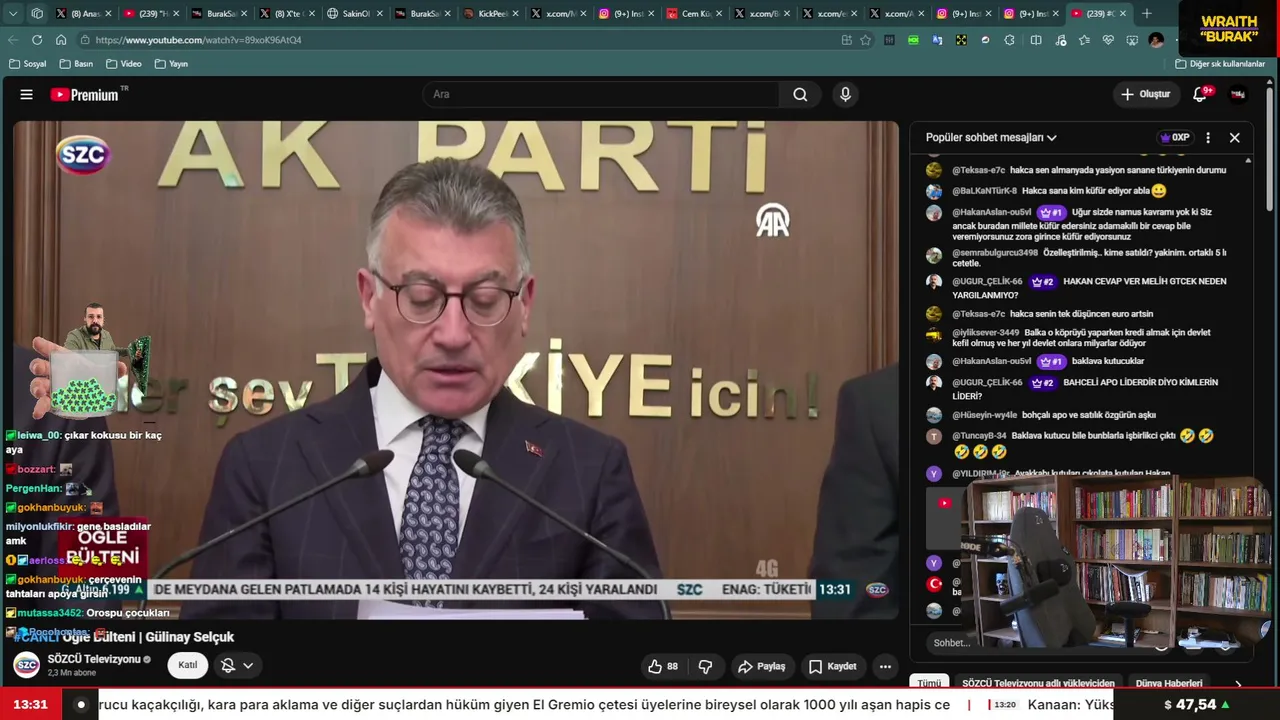Like the video with thumbs up

[x=662, y=666]
